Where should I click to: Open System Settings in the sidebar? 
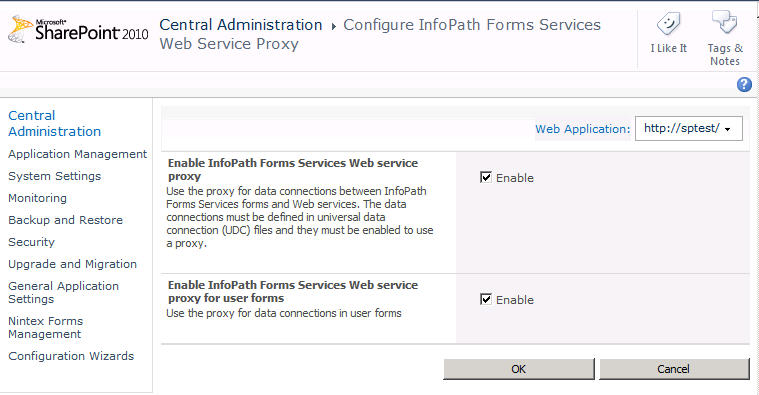55,176
